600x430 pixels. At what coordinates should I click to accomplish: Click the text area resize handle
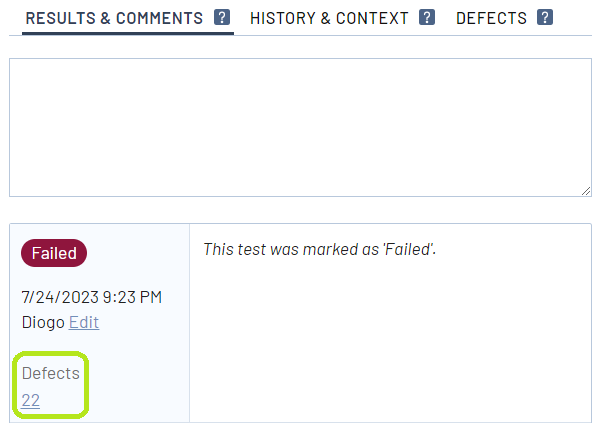click(584, 190)
